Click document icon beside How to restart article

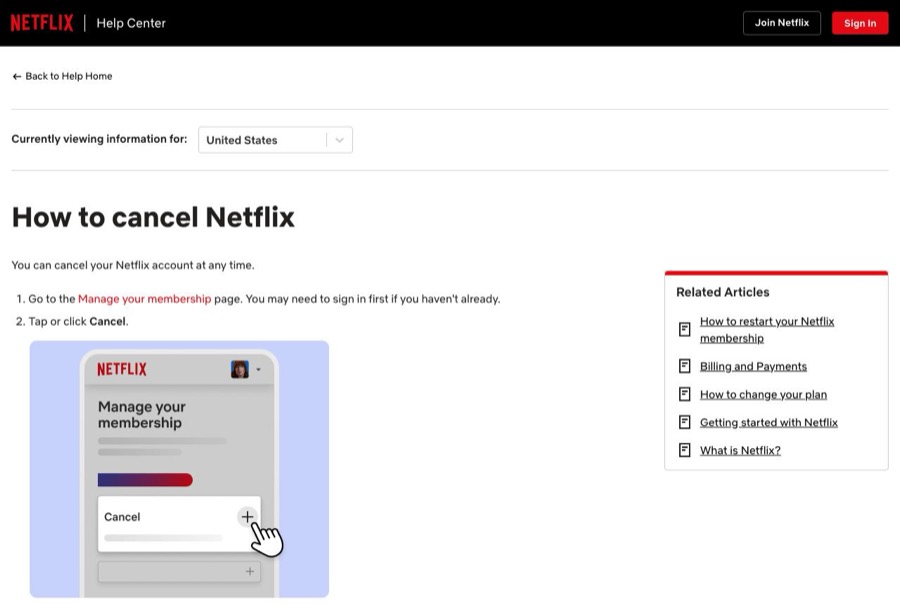click(685, 330)
